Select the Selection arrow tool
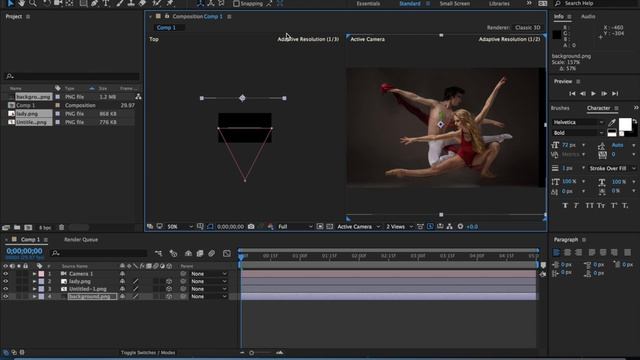Image resolution: width=640 pixels, height=360 pixels. 11,3
